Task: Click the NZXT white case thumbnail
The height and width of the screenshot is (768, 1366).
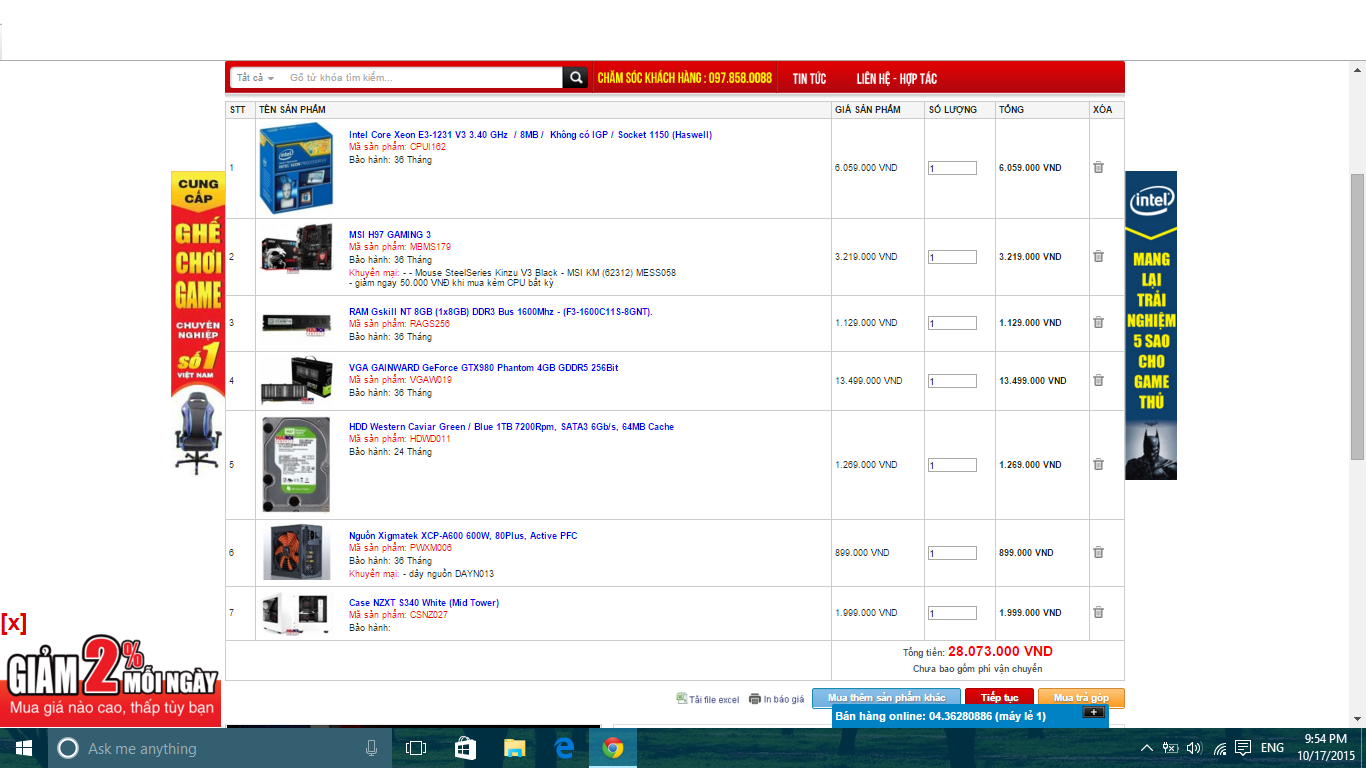Action: click(296, 613)
